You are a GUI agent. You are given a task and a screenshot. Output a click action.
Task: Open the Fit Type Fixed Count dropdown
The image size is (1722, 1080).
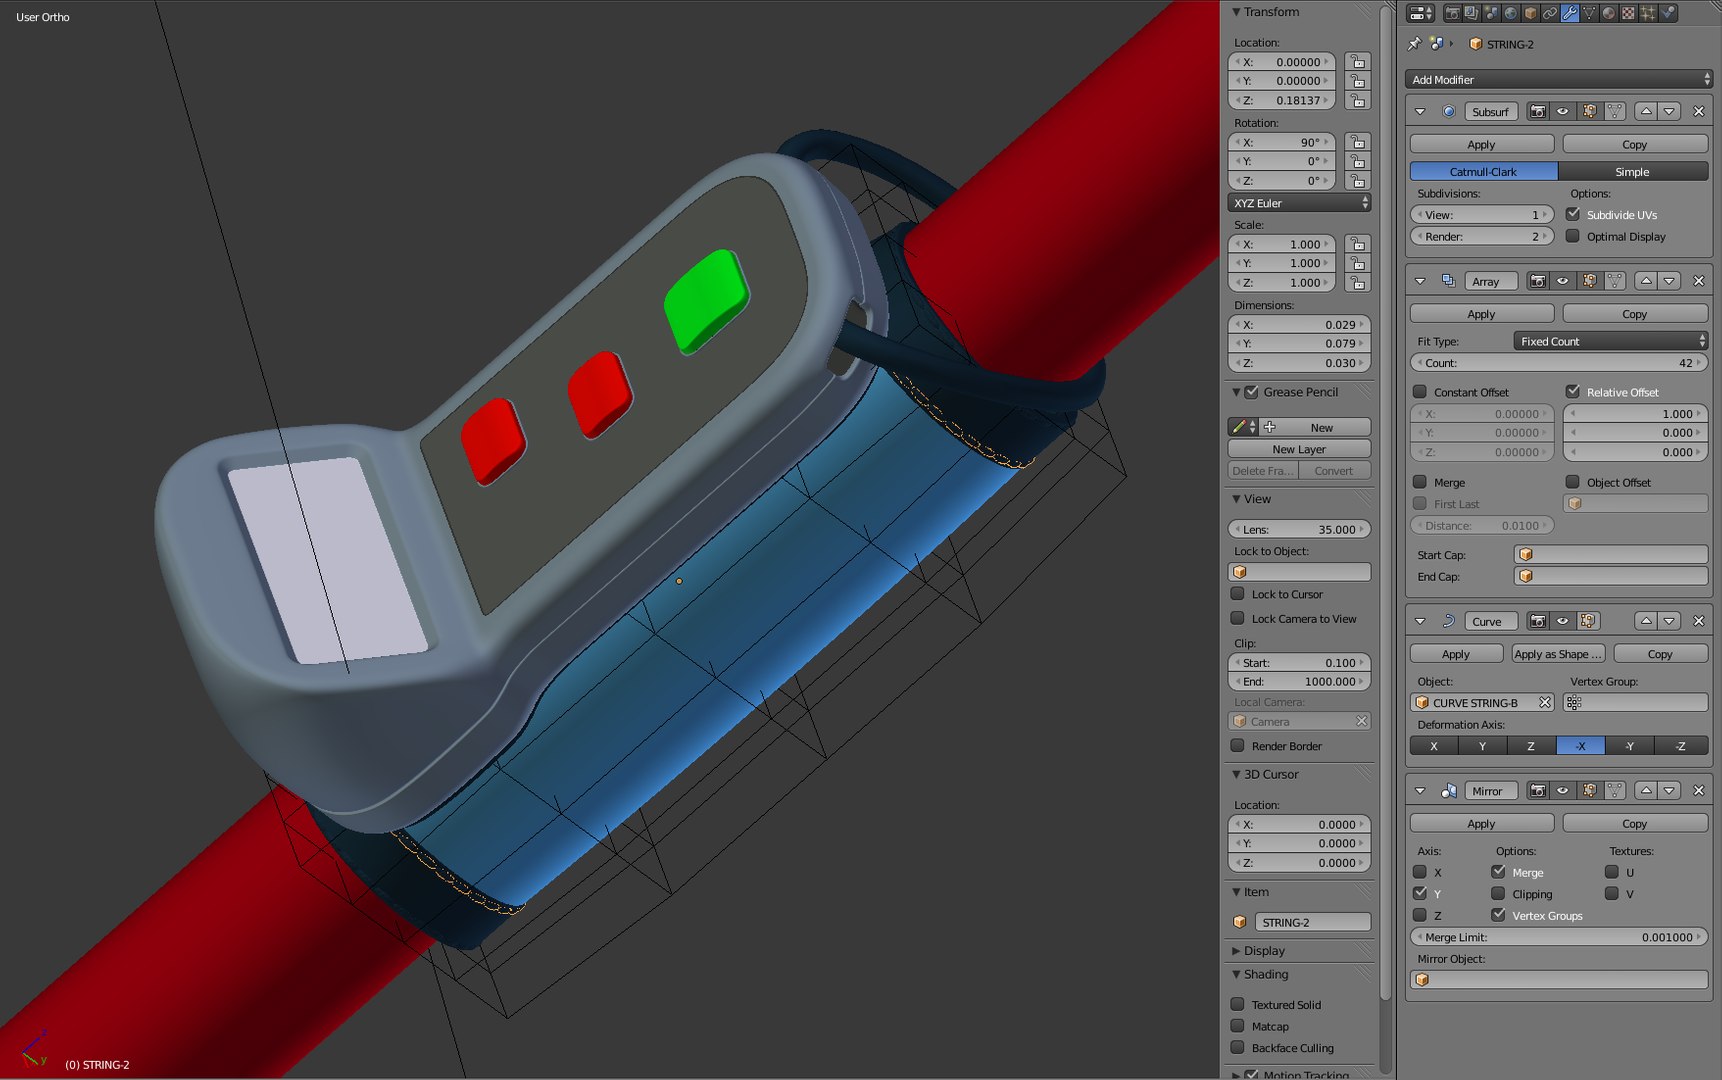click(1611, 341)
